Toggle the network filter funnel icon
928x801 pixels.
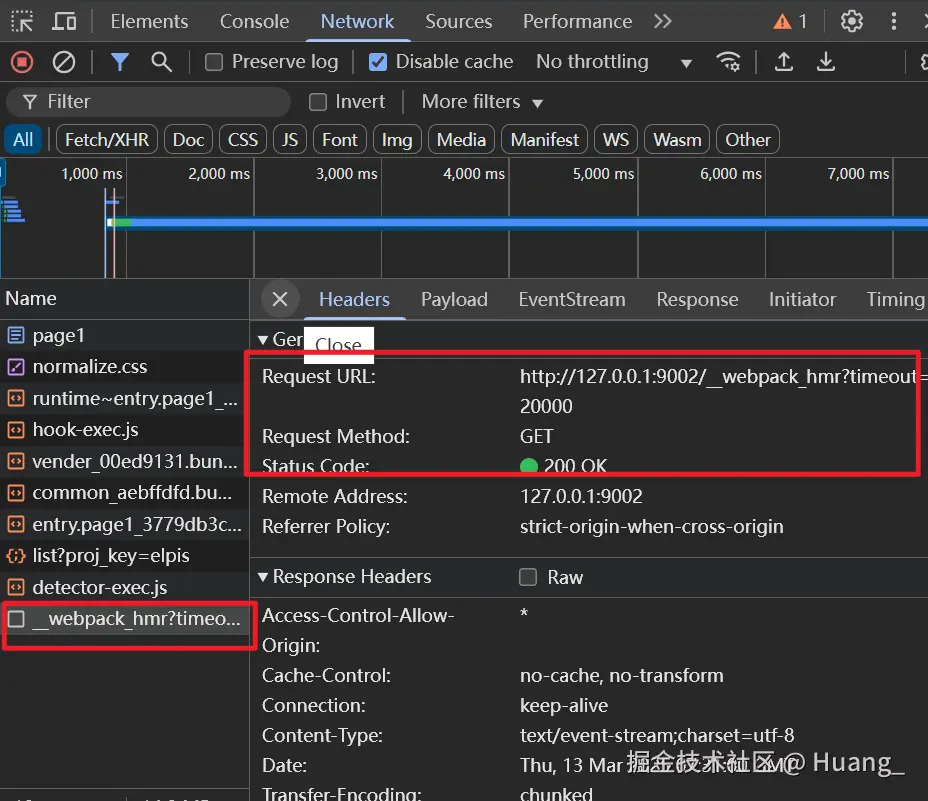click(x=120, y=62)
